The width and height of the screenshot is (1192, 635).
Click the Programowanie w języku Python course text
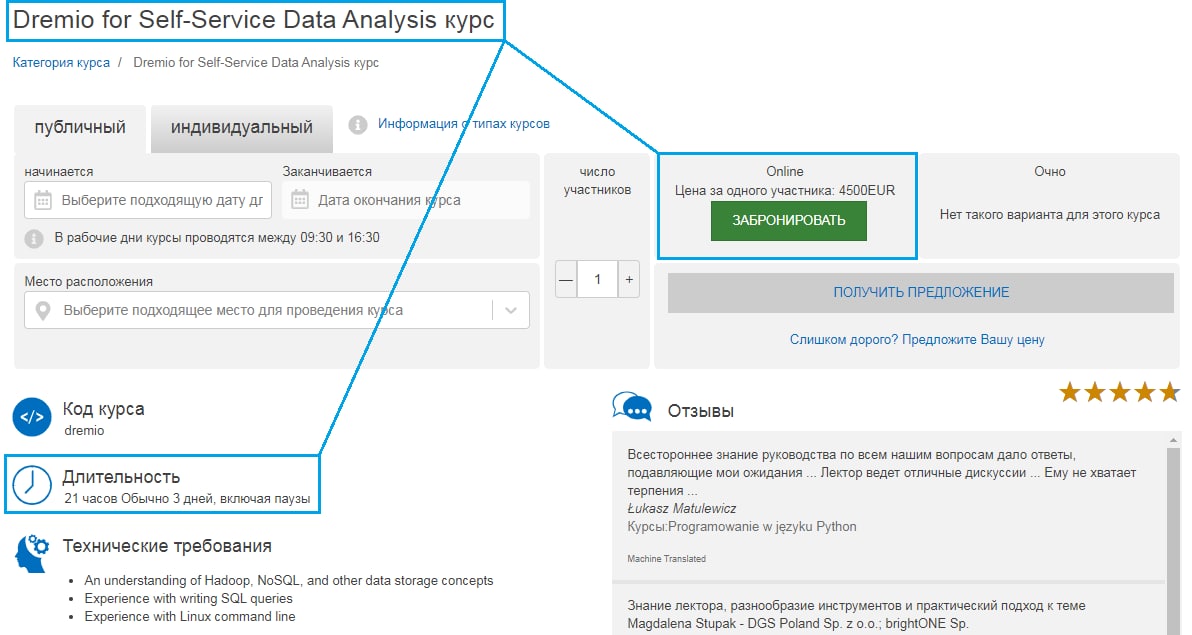coord(760,527)
